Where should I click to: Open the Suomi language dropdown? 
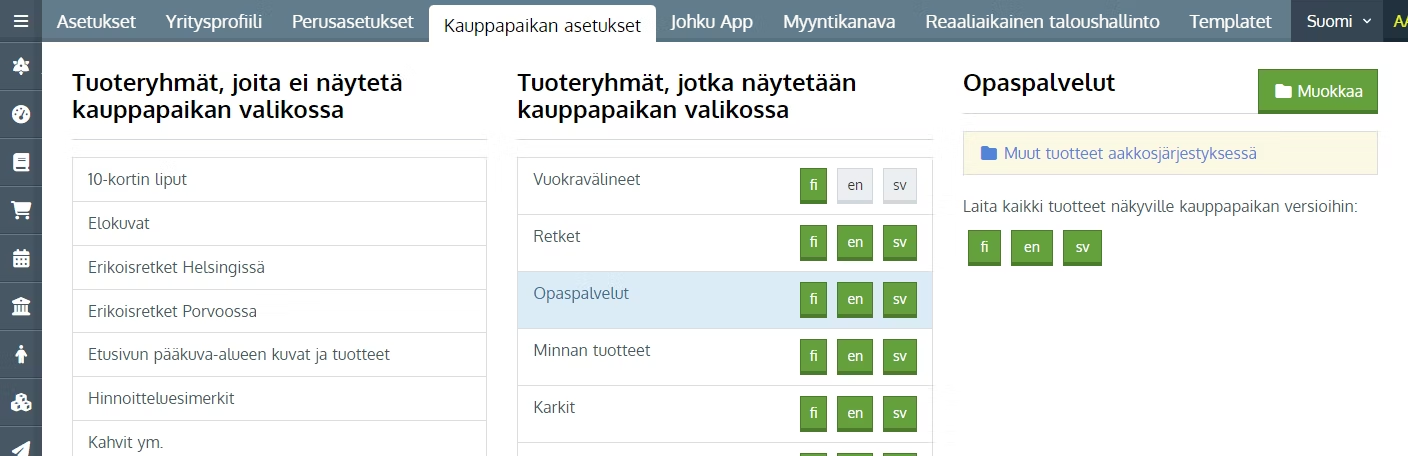click(x=1339, y=21)
